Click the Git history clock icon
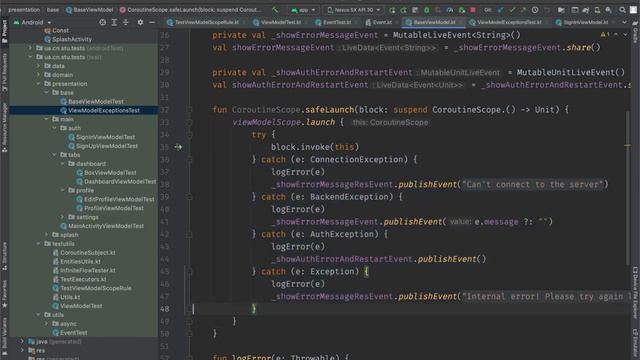Viewport: 640px width, 360px height. pos(535,9)
